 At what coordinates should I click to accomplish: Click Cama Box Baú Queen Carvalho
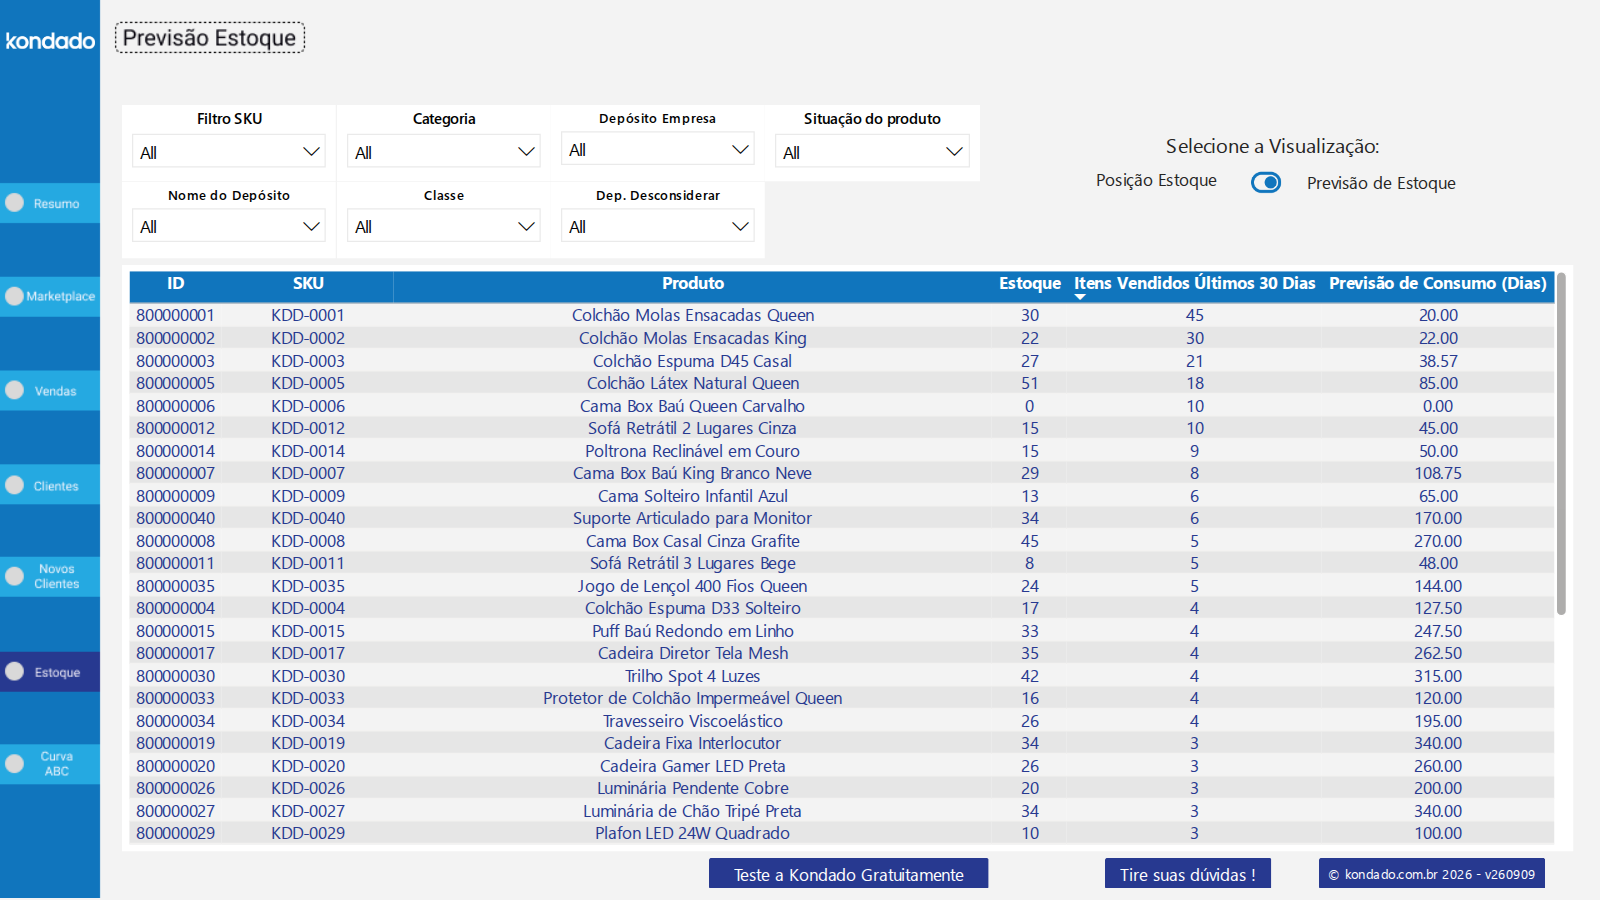click(x=693, y=406)
